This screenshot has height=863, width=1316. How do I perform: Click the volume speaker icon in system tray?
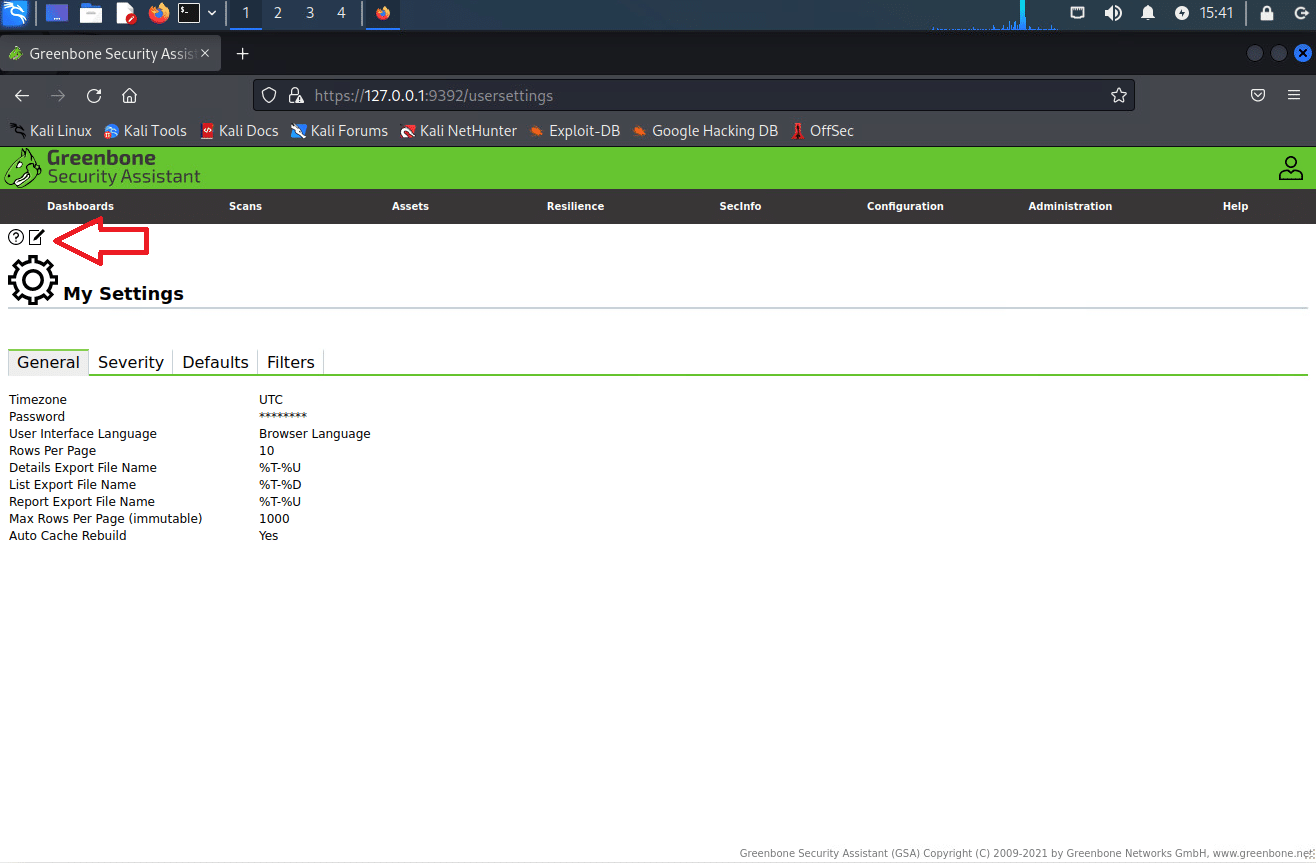(x=1113, y=13)
